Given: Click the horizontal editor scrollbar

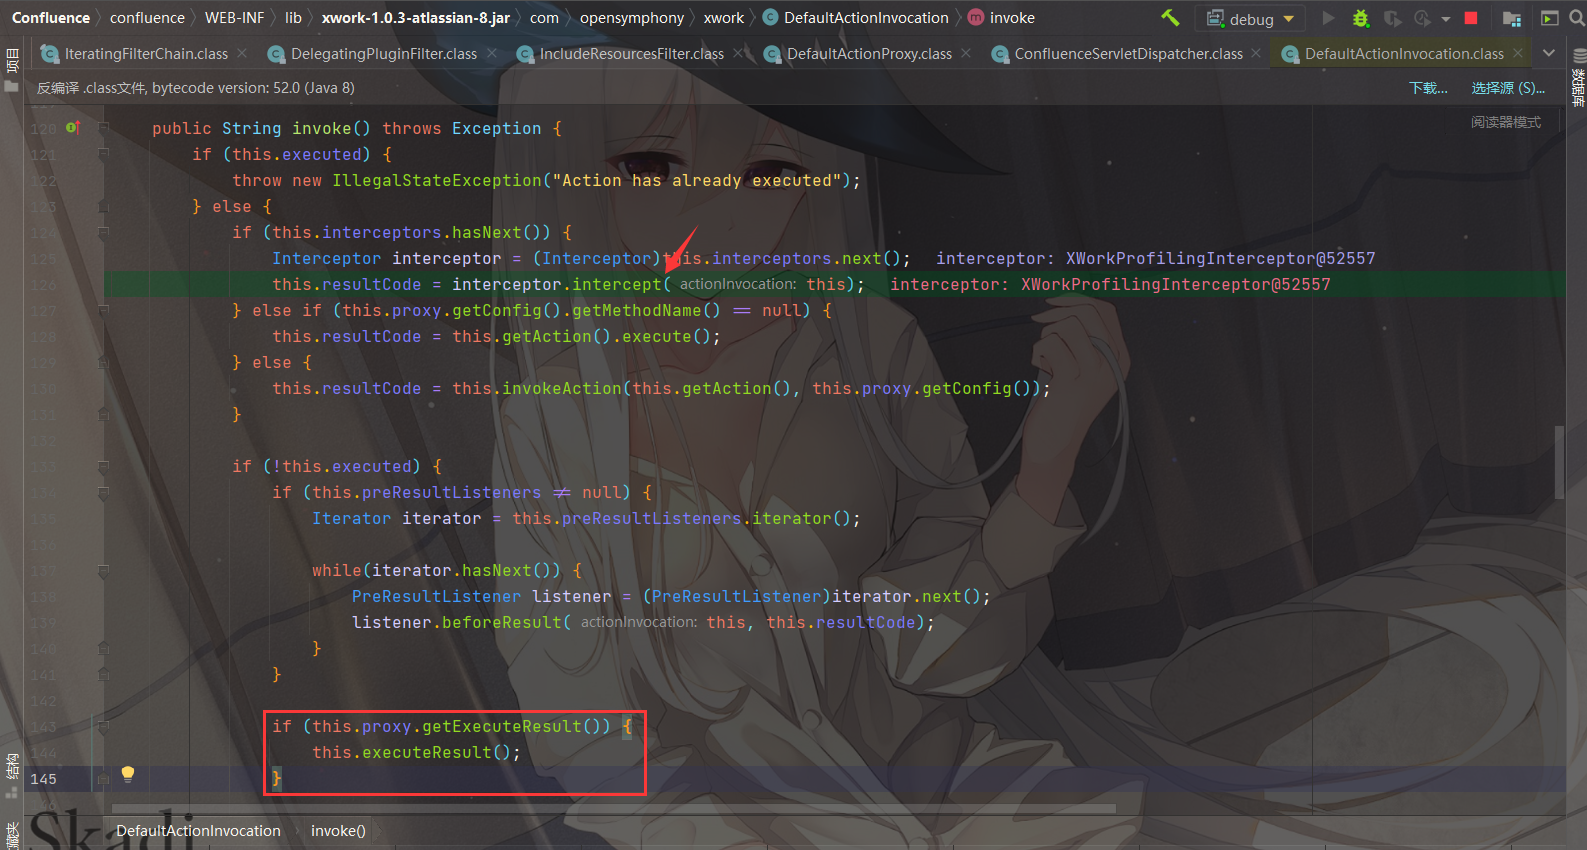Looking at the screenshot, I should pyautogui.click(x=614, y=809).
